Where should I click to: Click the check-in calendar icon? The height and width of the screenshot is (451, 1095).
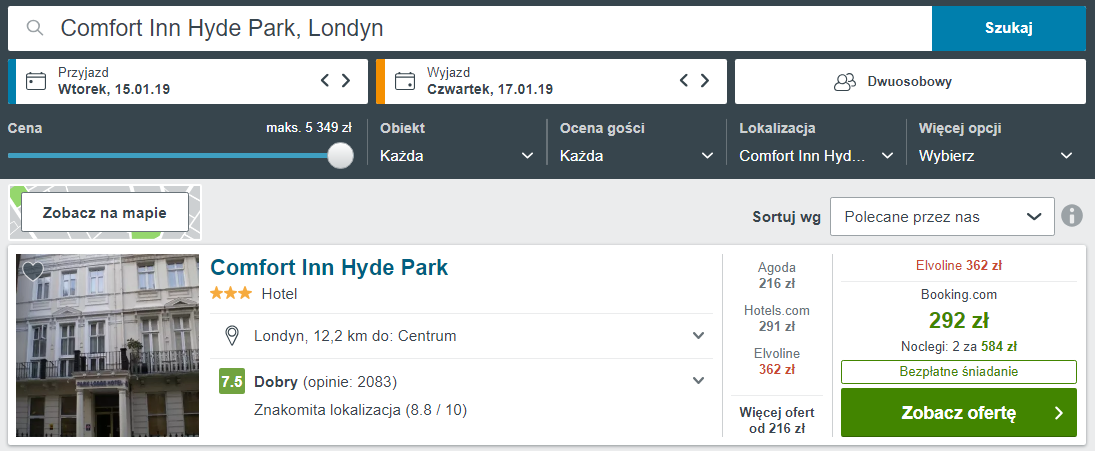point(36,81)
